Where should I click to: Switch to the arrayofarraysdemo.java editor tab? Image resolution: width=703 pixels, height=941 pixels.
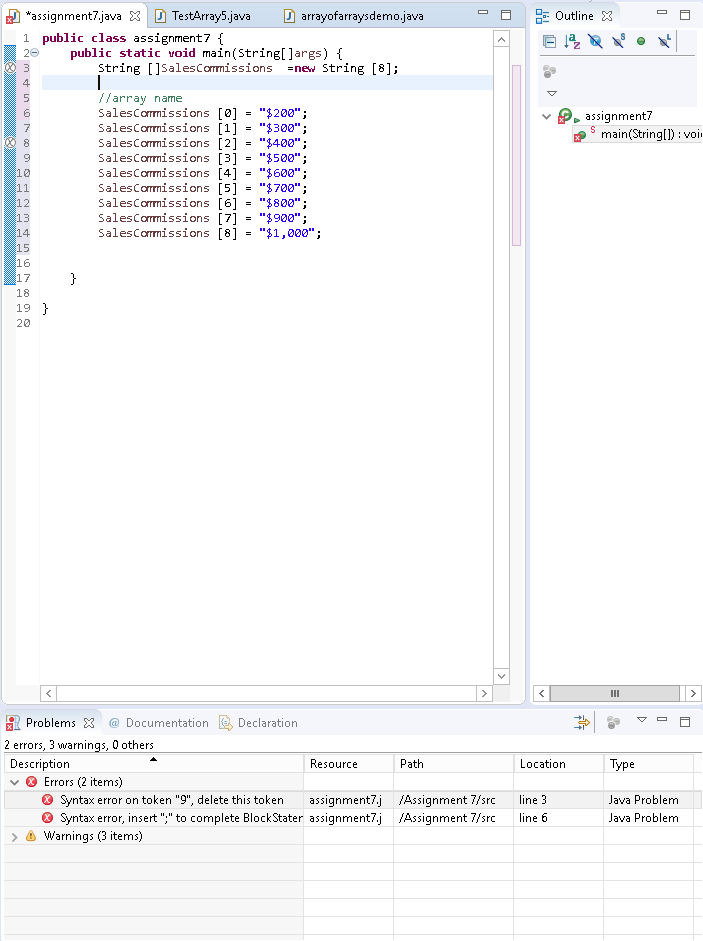pos(362,16)
